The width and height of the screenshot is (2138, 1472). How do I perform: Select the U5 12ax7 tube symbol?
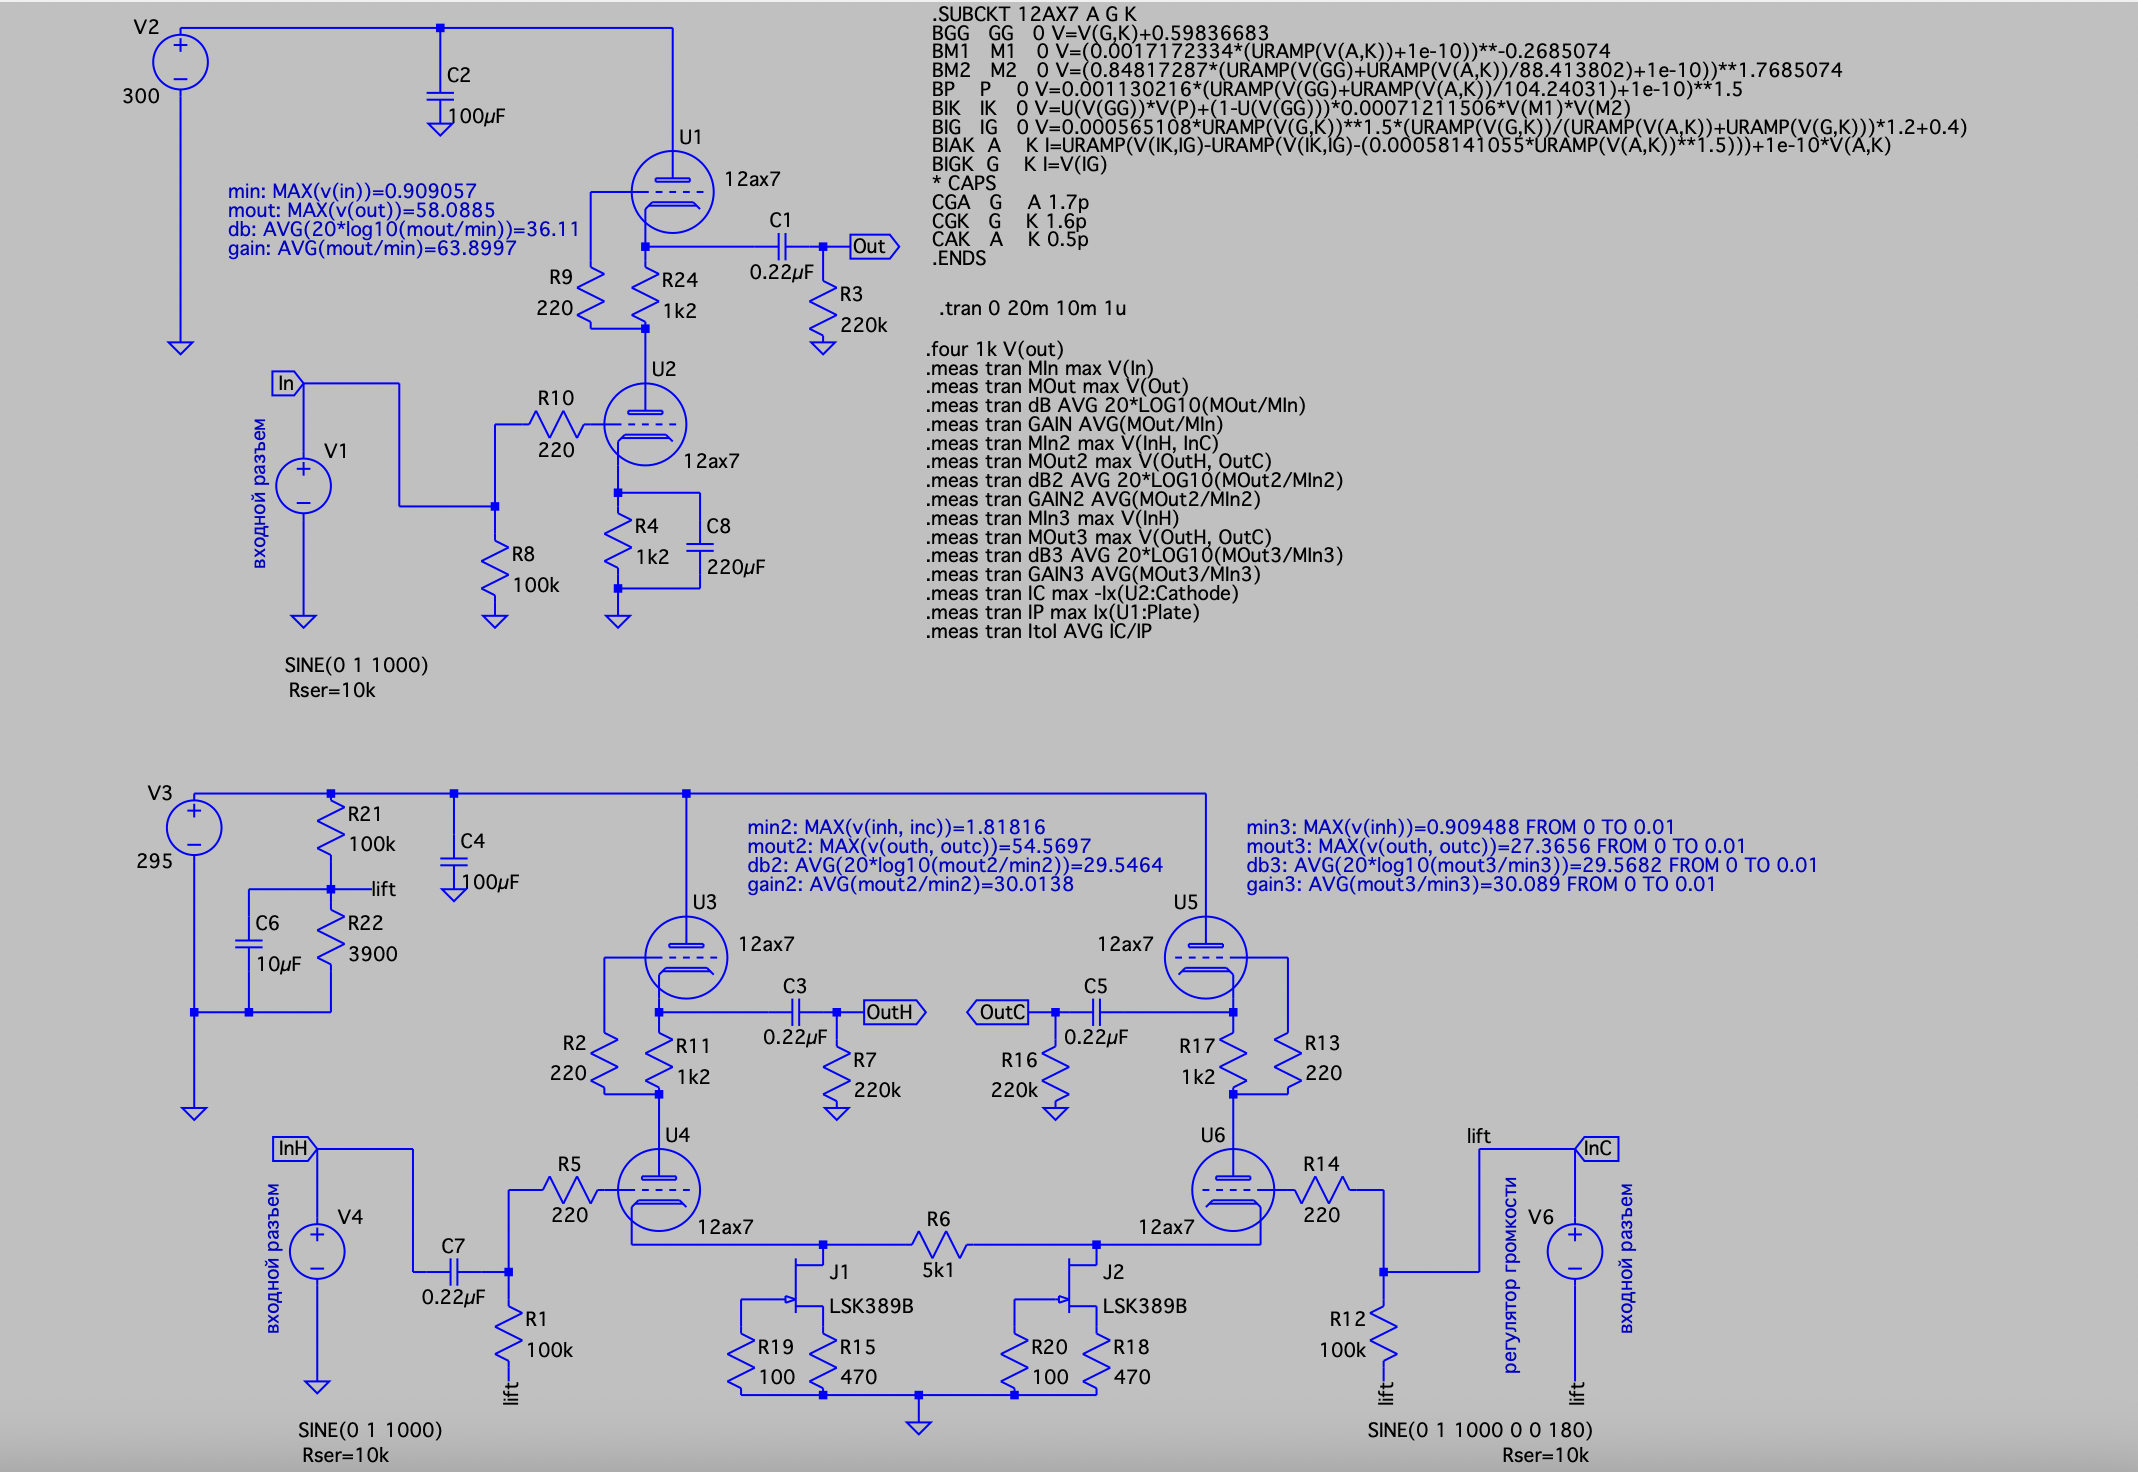coord(1205,957)
